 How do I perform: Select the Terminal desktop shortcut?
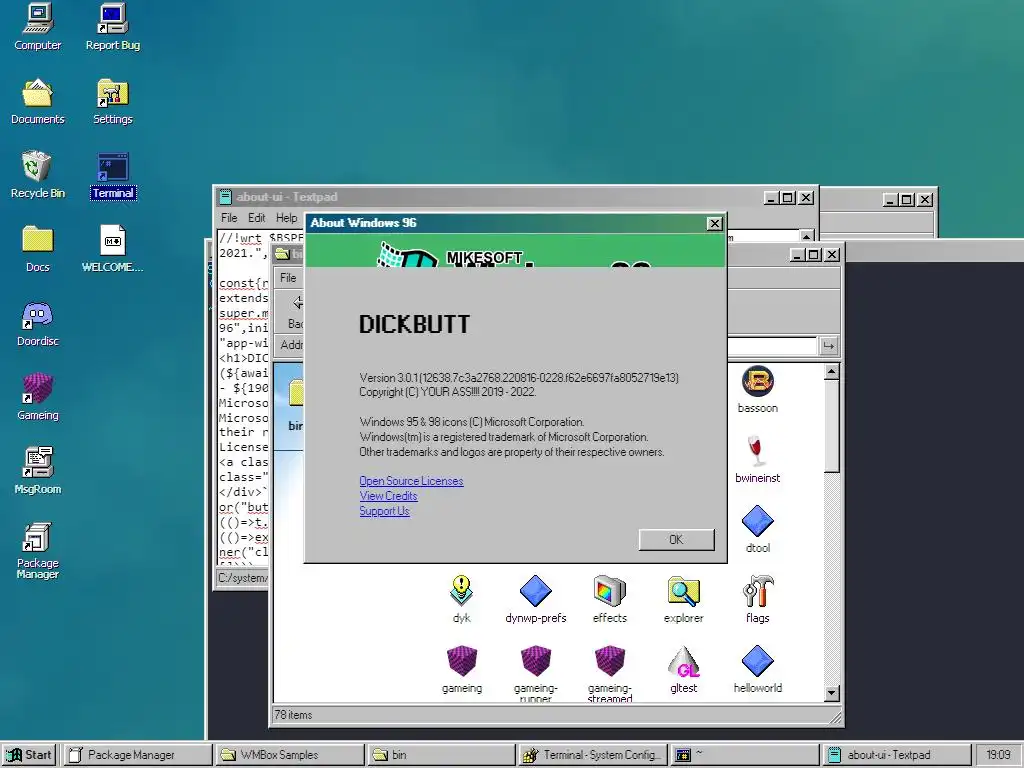click(113, 175)
